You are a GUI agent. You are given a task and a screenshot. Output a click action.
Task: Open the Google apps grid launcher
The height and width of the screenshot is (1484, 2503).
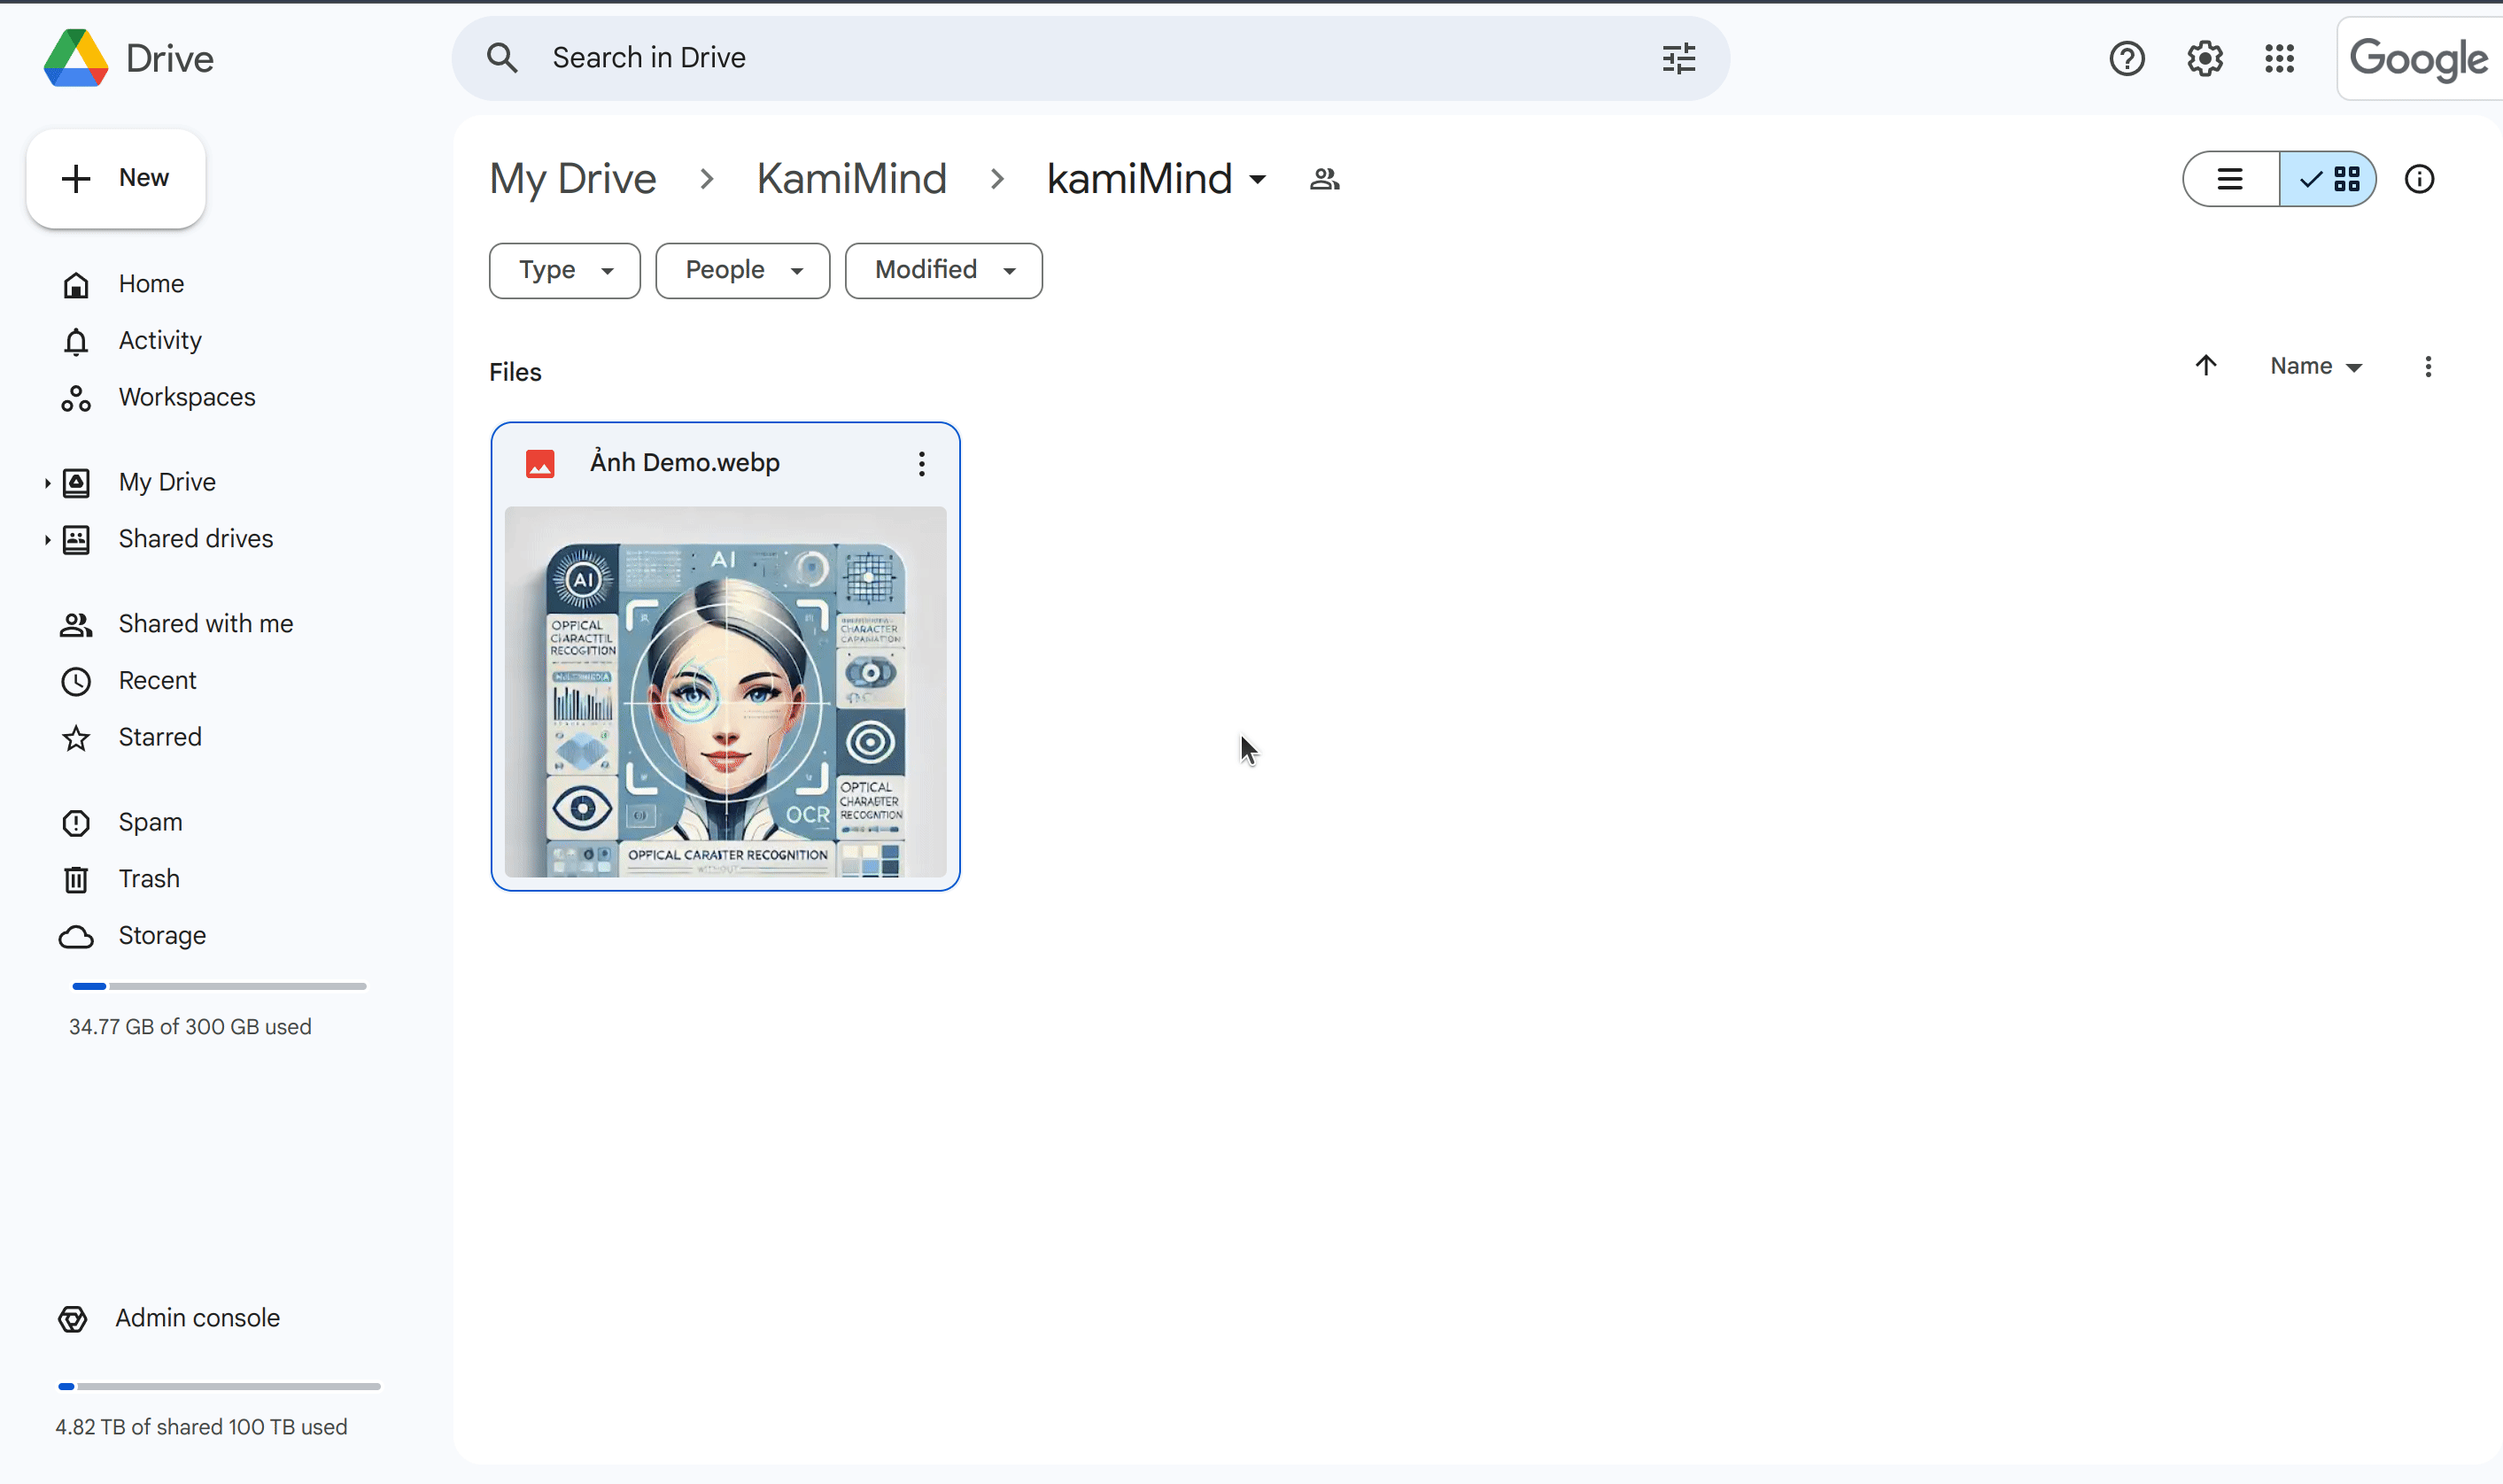tap(2279, 58)
